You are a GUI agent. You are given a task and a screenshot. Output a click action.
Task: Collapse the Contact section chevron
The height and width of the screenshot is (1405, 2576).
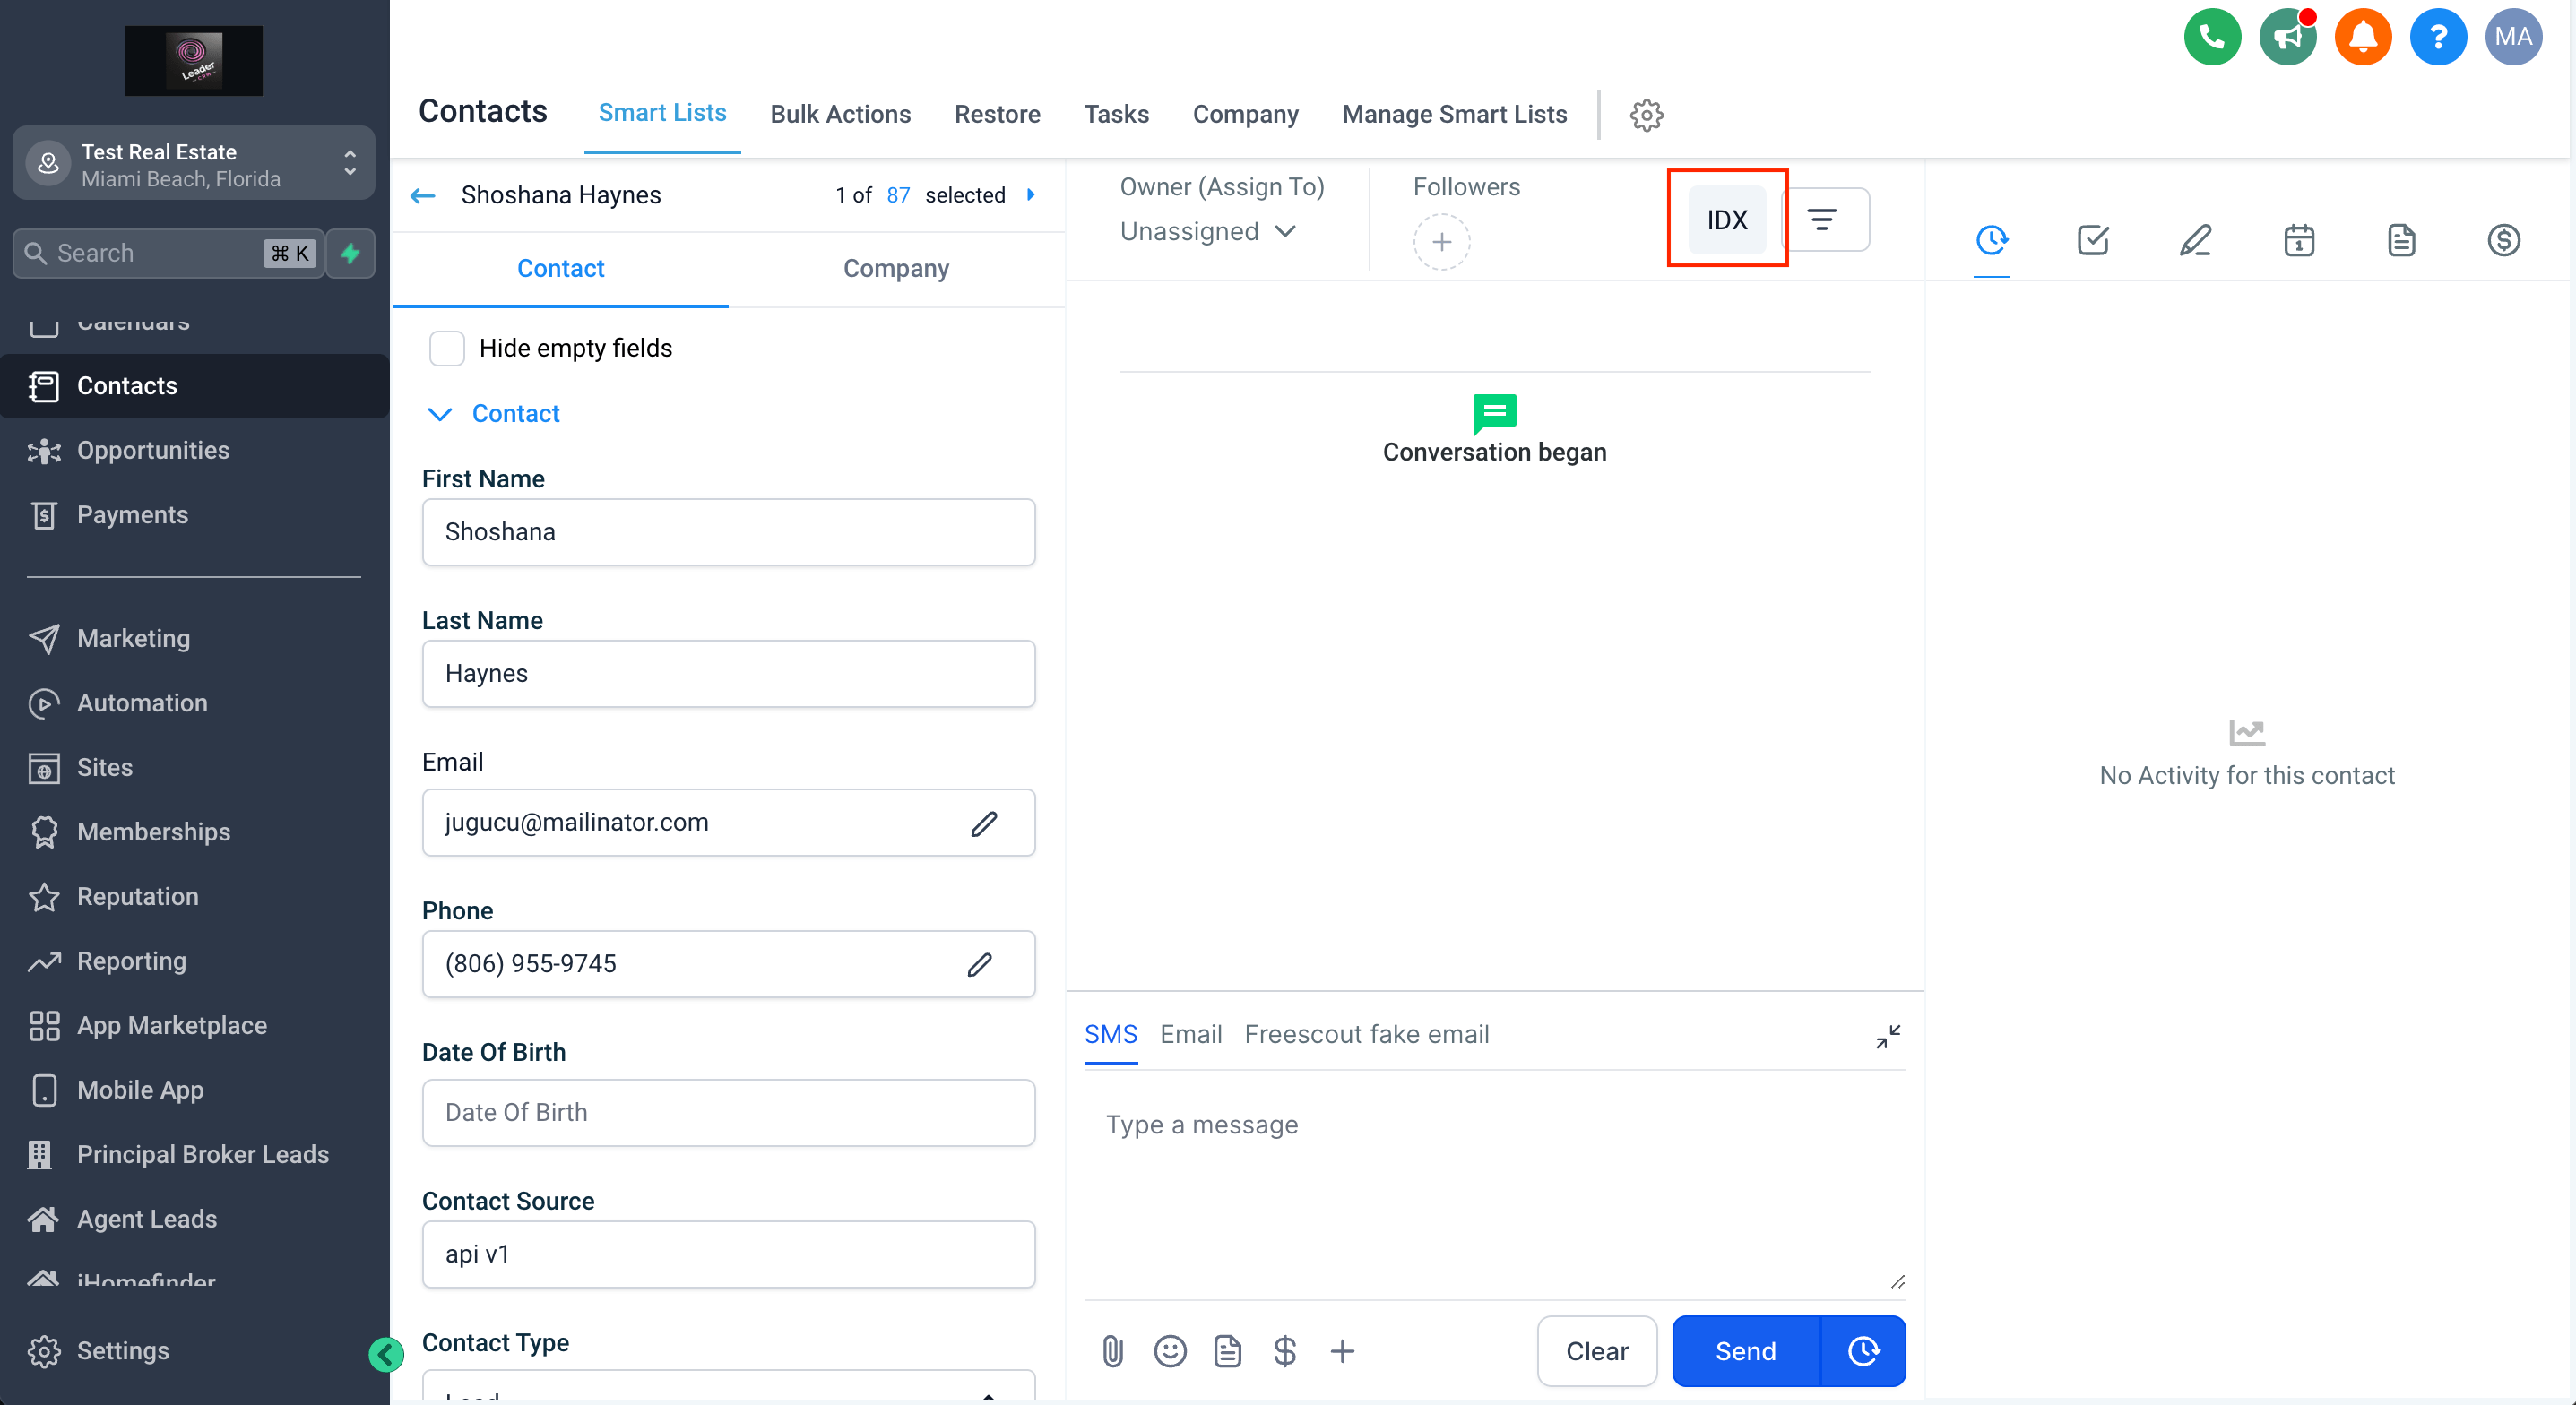click(439, 414)
